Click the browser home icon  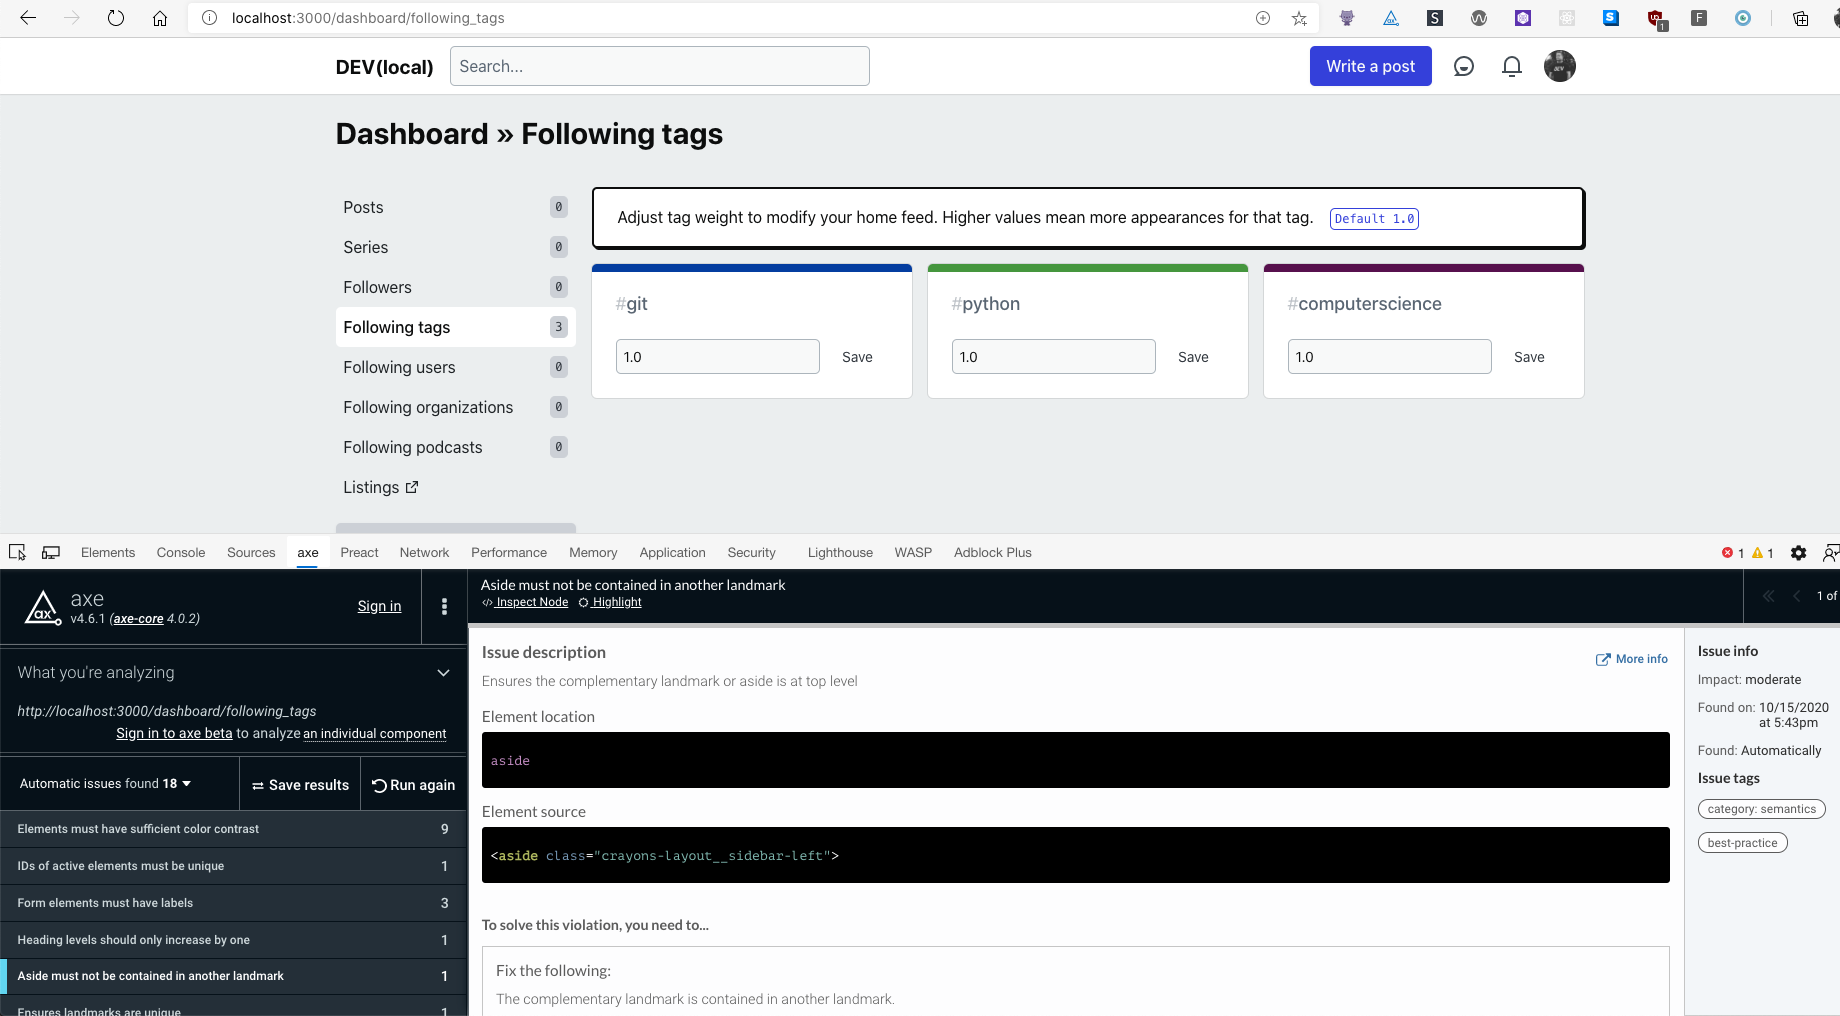pyautogui.click(x=159, y=17)
